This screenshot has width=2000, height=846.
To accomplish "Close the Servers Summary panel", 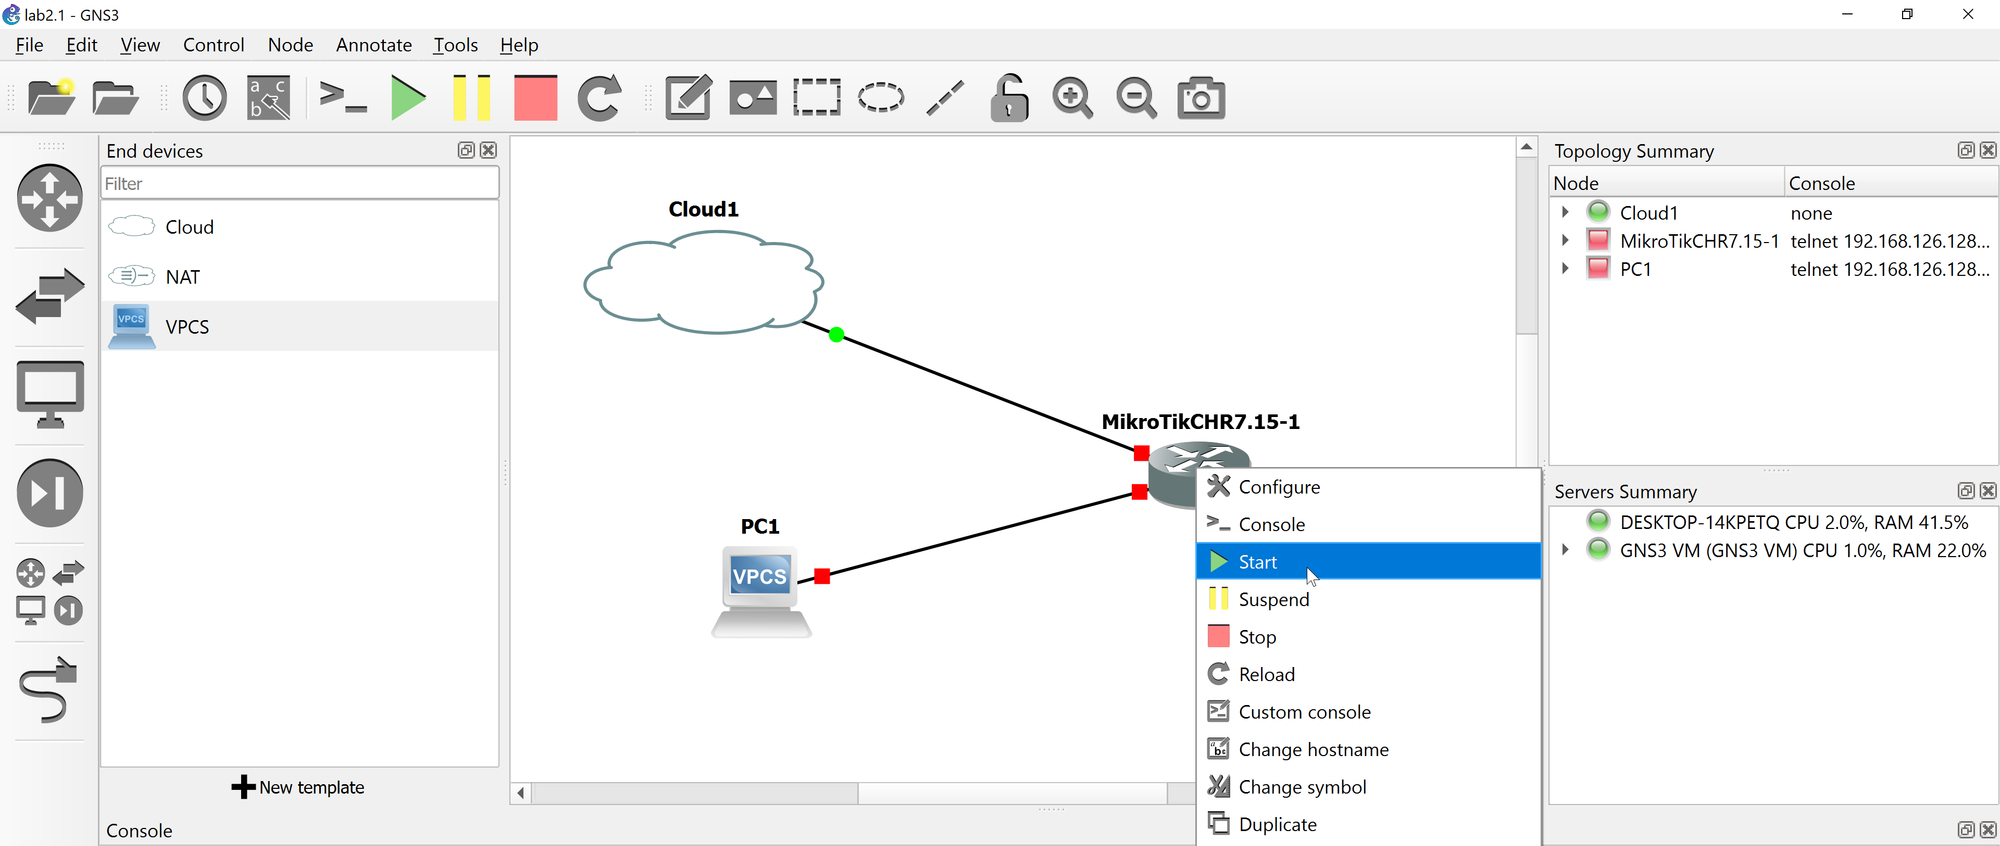I will [x=1988, y=491].
